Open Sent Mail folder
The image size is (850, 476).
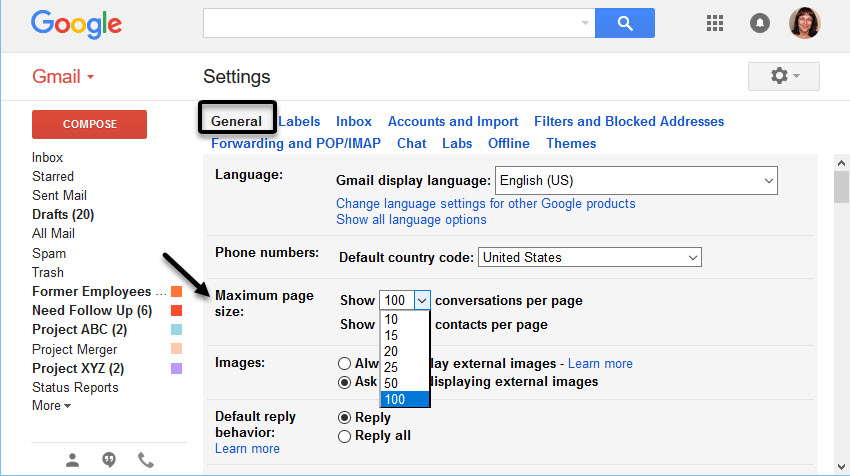(x=59, y=195)
